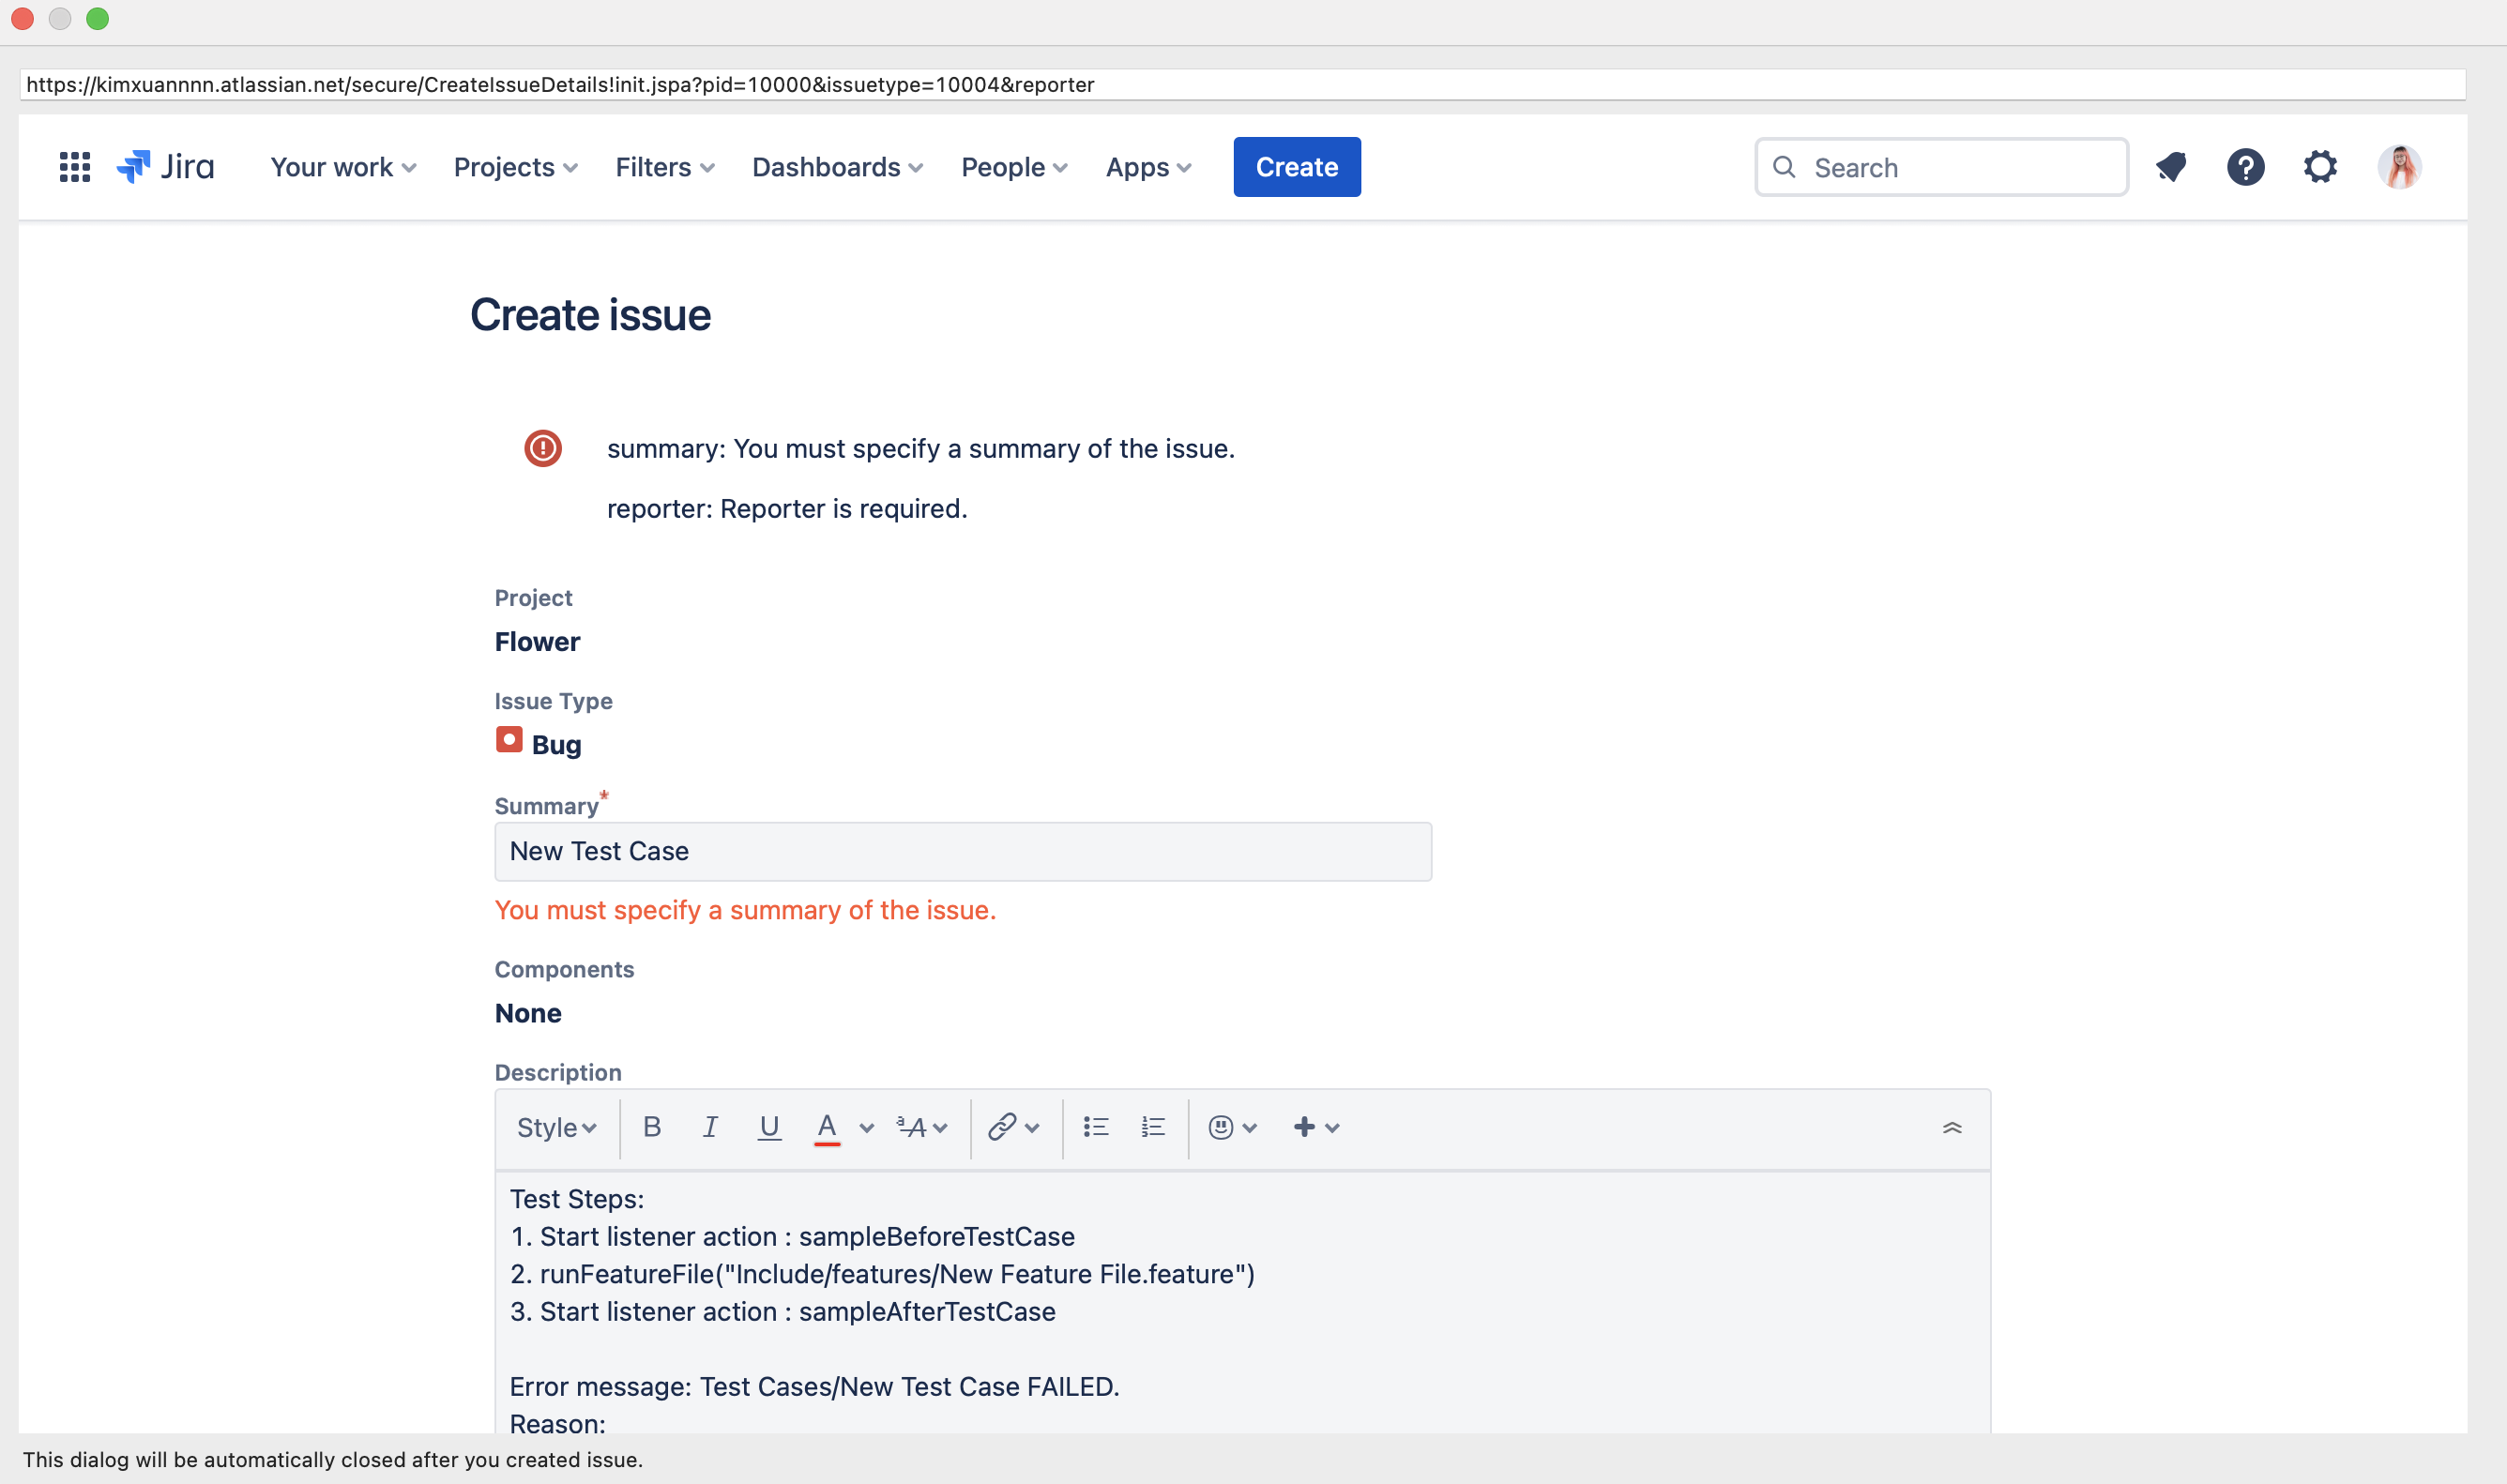The width and height of the screenshot is (2507, 1484).
Task: Collapse the description editor toolbar
Action: tap(1952, 1128)
